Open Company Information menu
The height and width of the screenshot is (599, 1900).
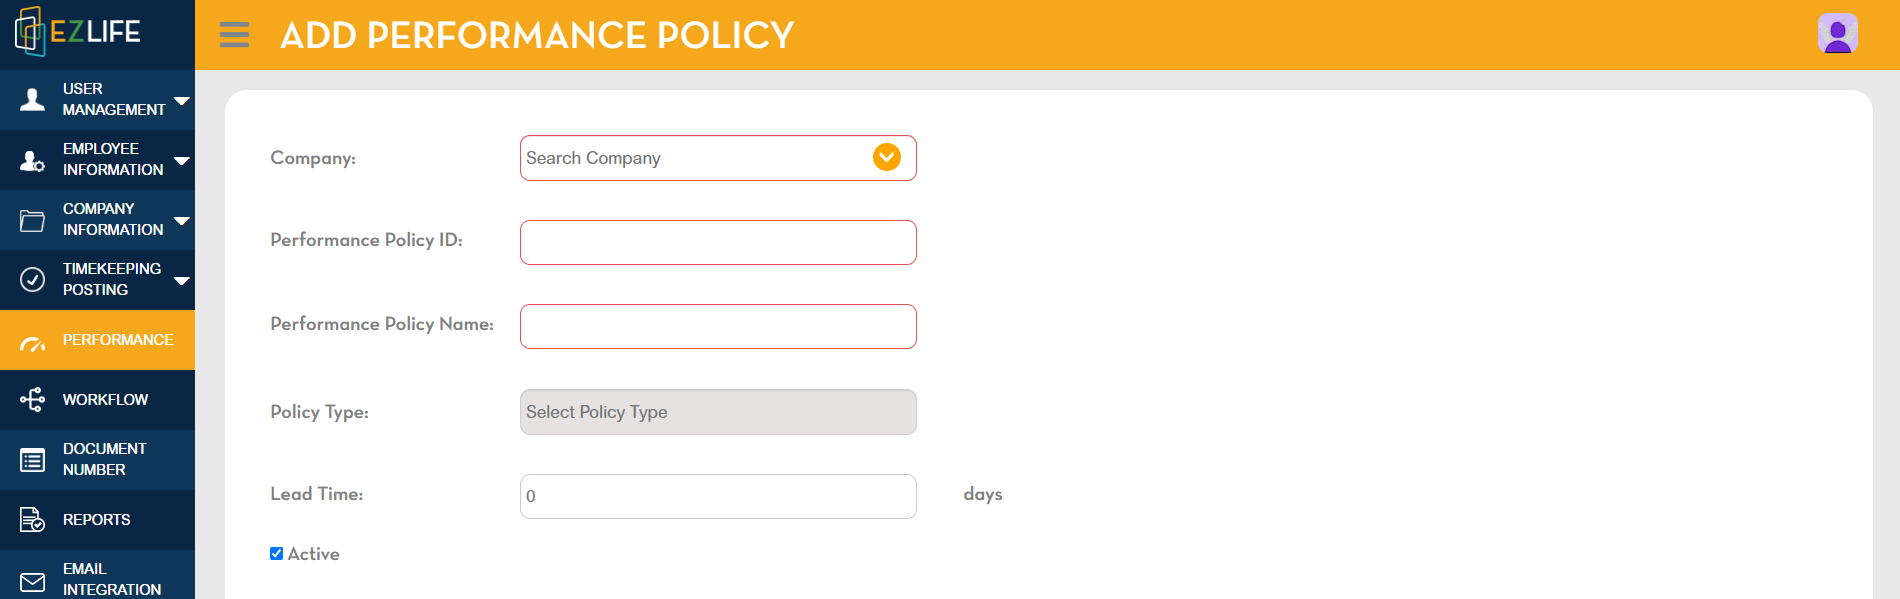(x=97, y=220)
